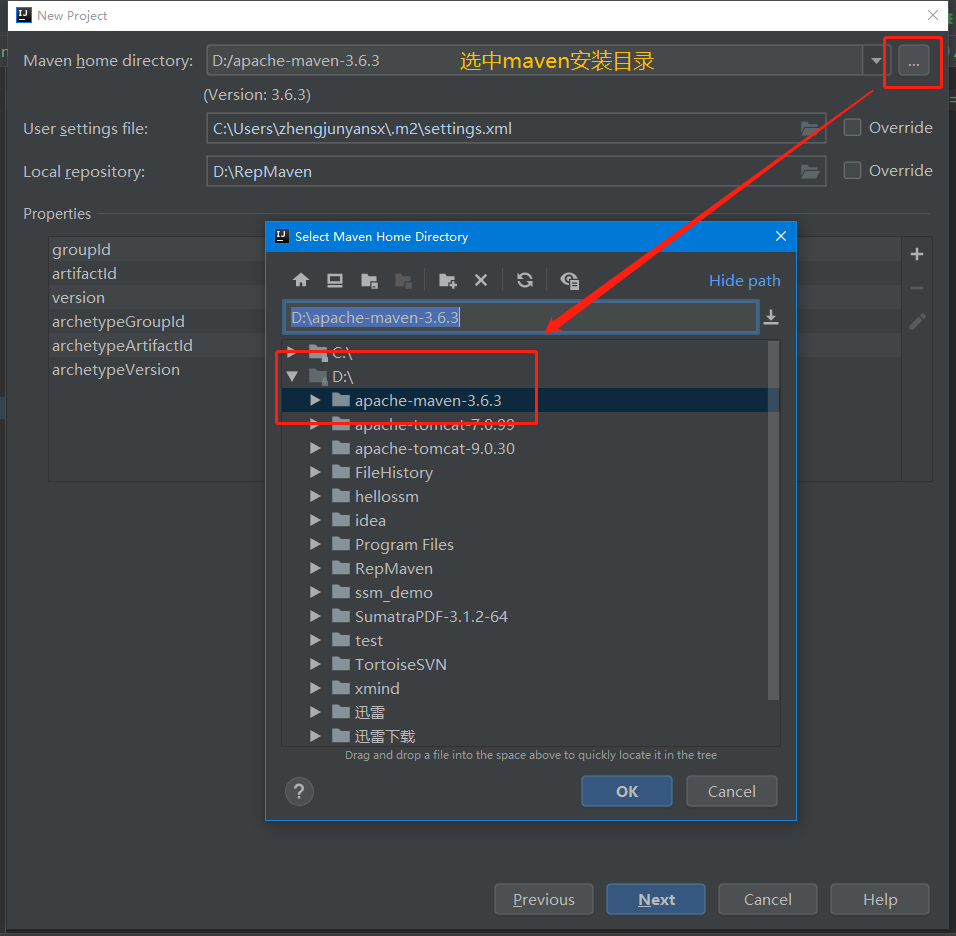Add property with the plus icon

[x=917, y=254]
